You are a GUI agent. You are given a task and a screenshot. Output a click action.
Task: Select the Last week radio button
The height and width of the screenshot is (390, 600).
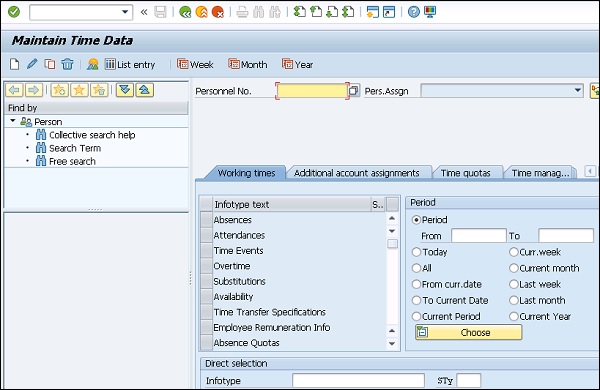click(x=514, y=284)
